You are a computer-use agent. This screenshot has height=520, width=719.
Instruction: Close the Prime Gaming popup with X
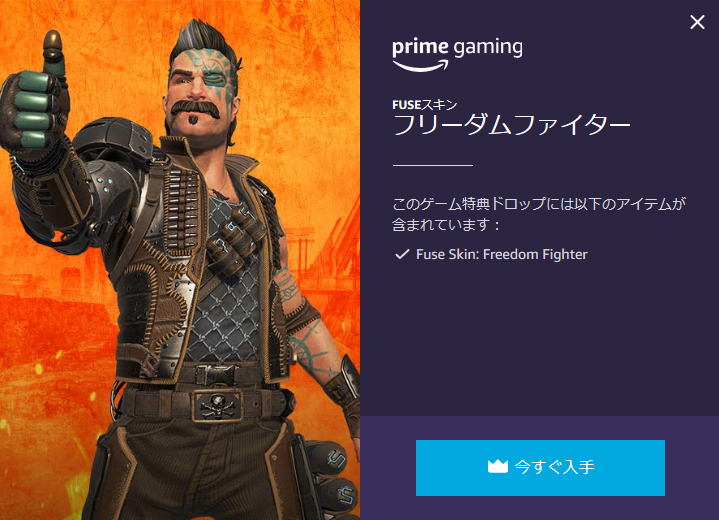697,22
